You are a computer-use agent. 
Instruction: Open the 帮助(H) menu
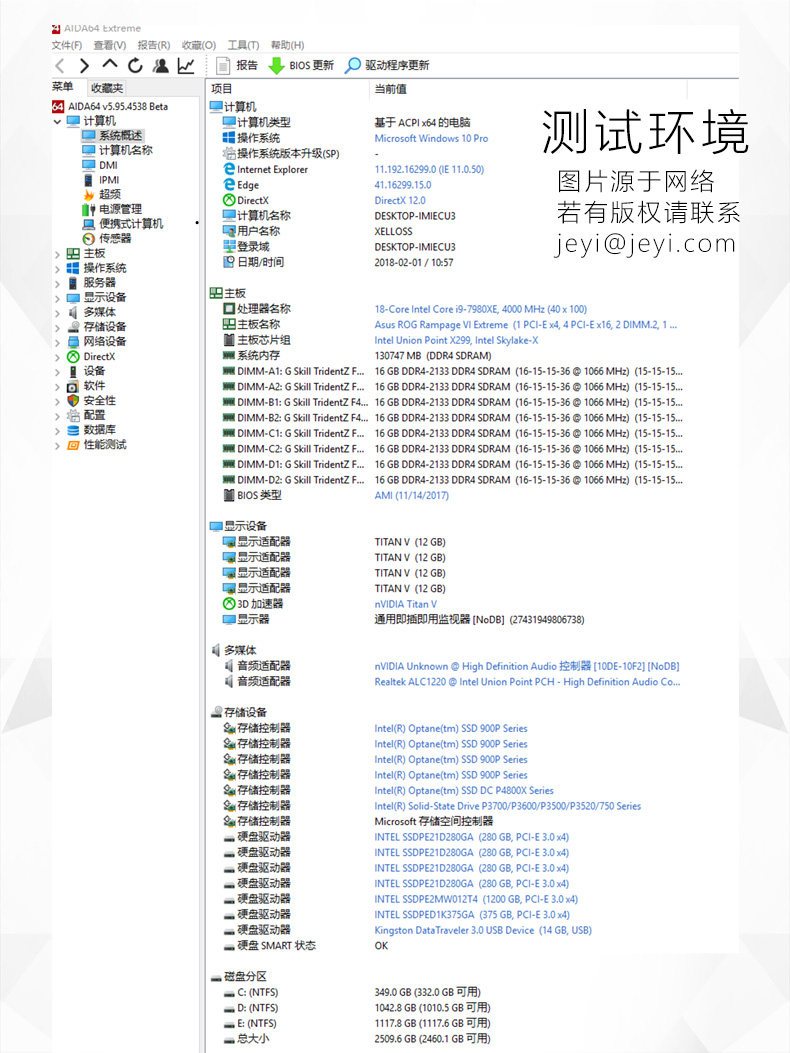(288, 45)
